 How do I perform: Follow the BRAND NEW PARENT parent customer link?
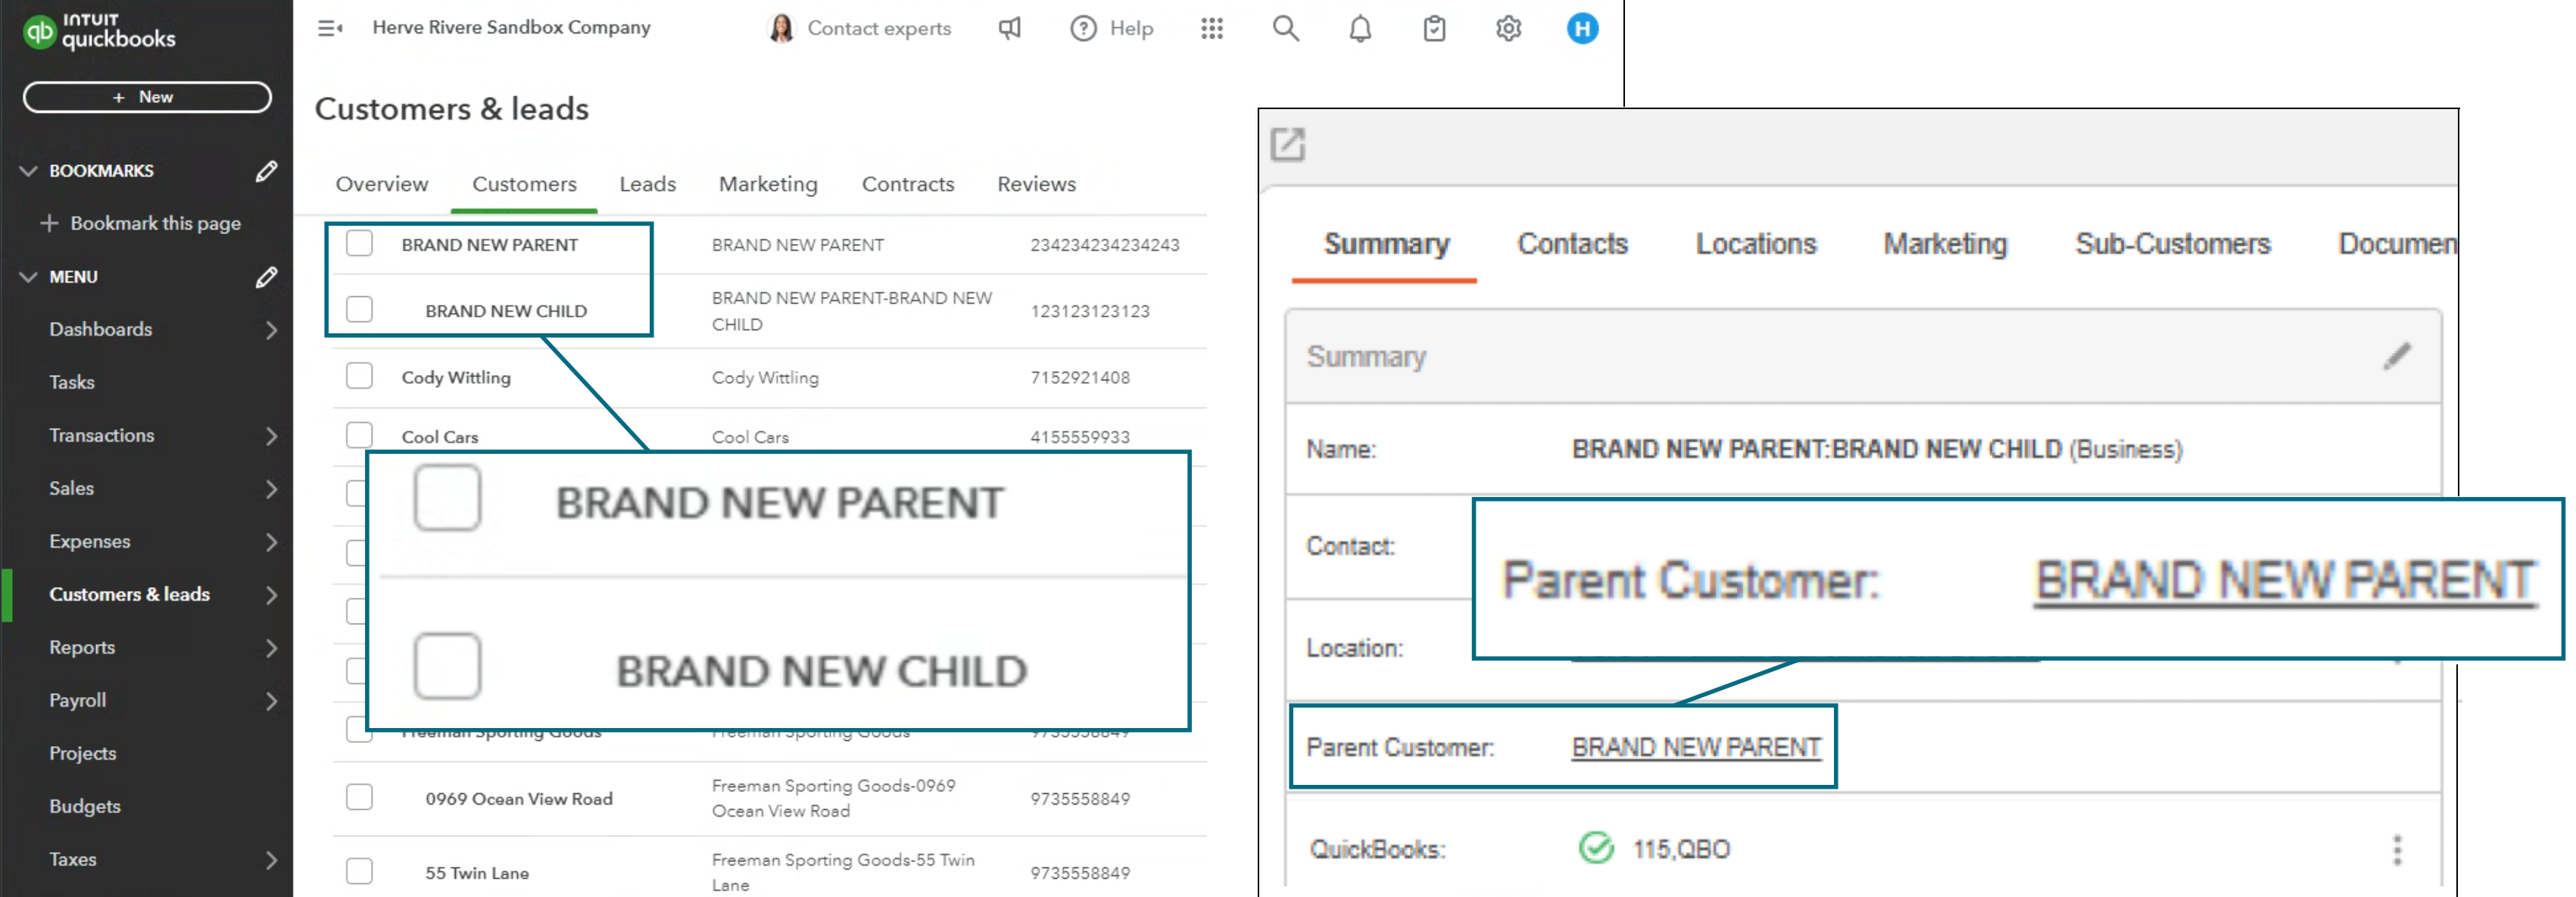1695,747
